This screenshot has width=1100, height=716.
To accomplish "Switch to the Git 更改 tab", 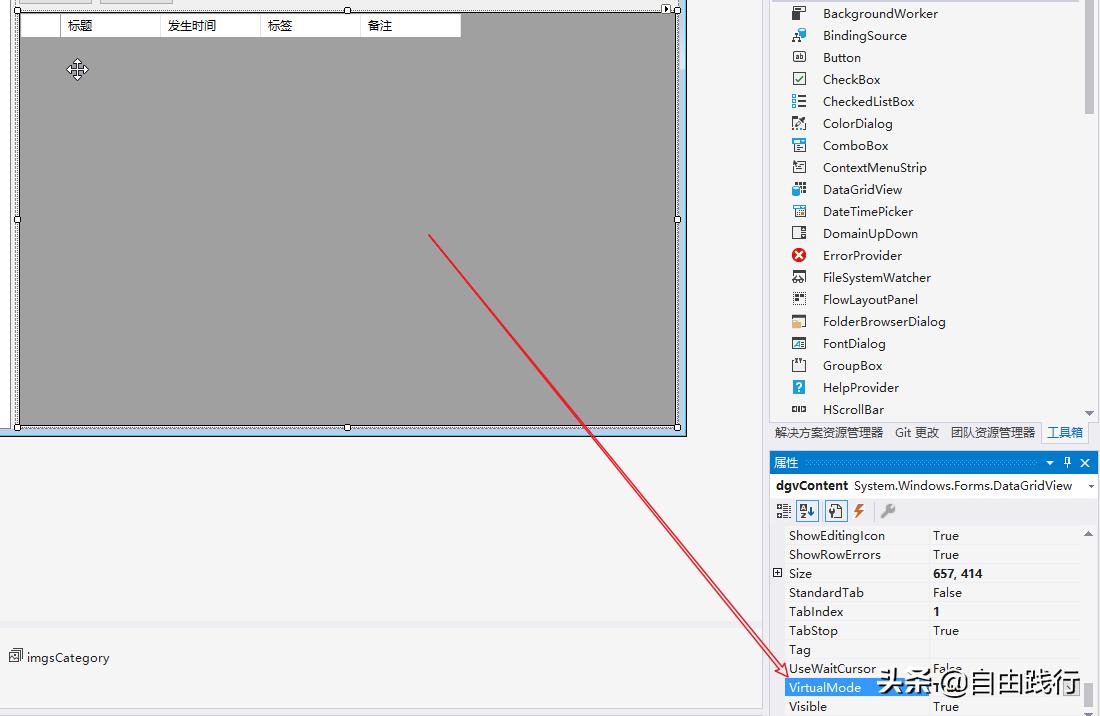I will pos(917,433).
